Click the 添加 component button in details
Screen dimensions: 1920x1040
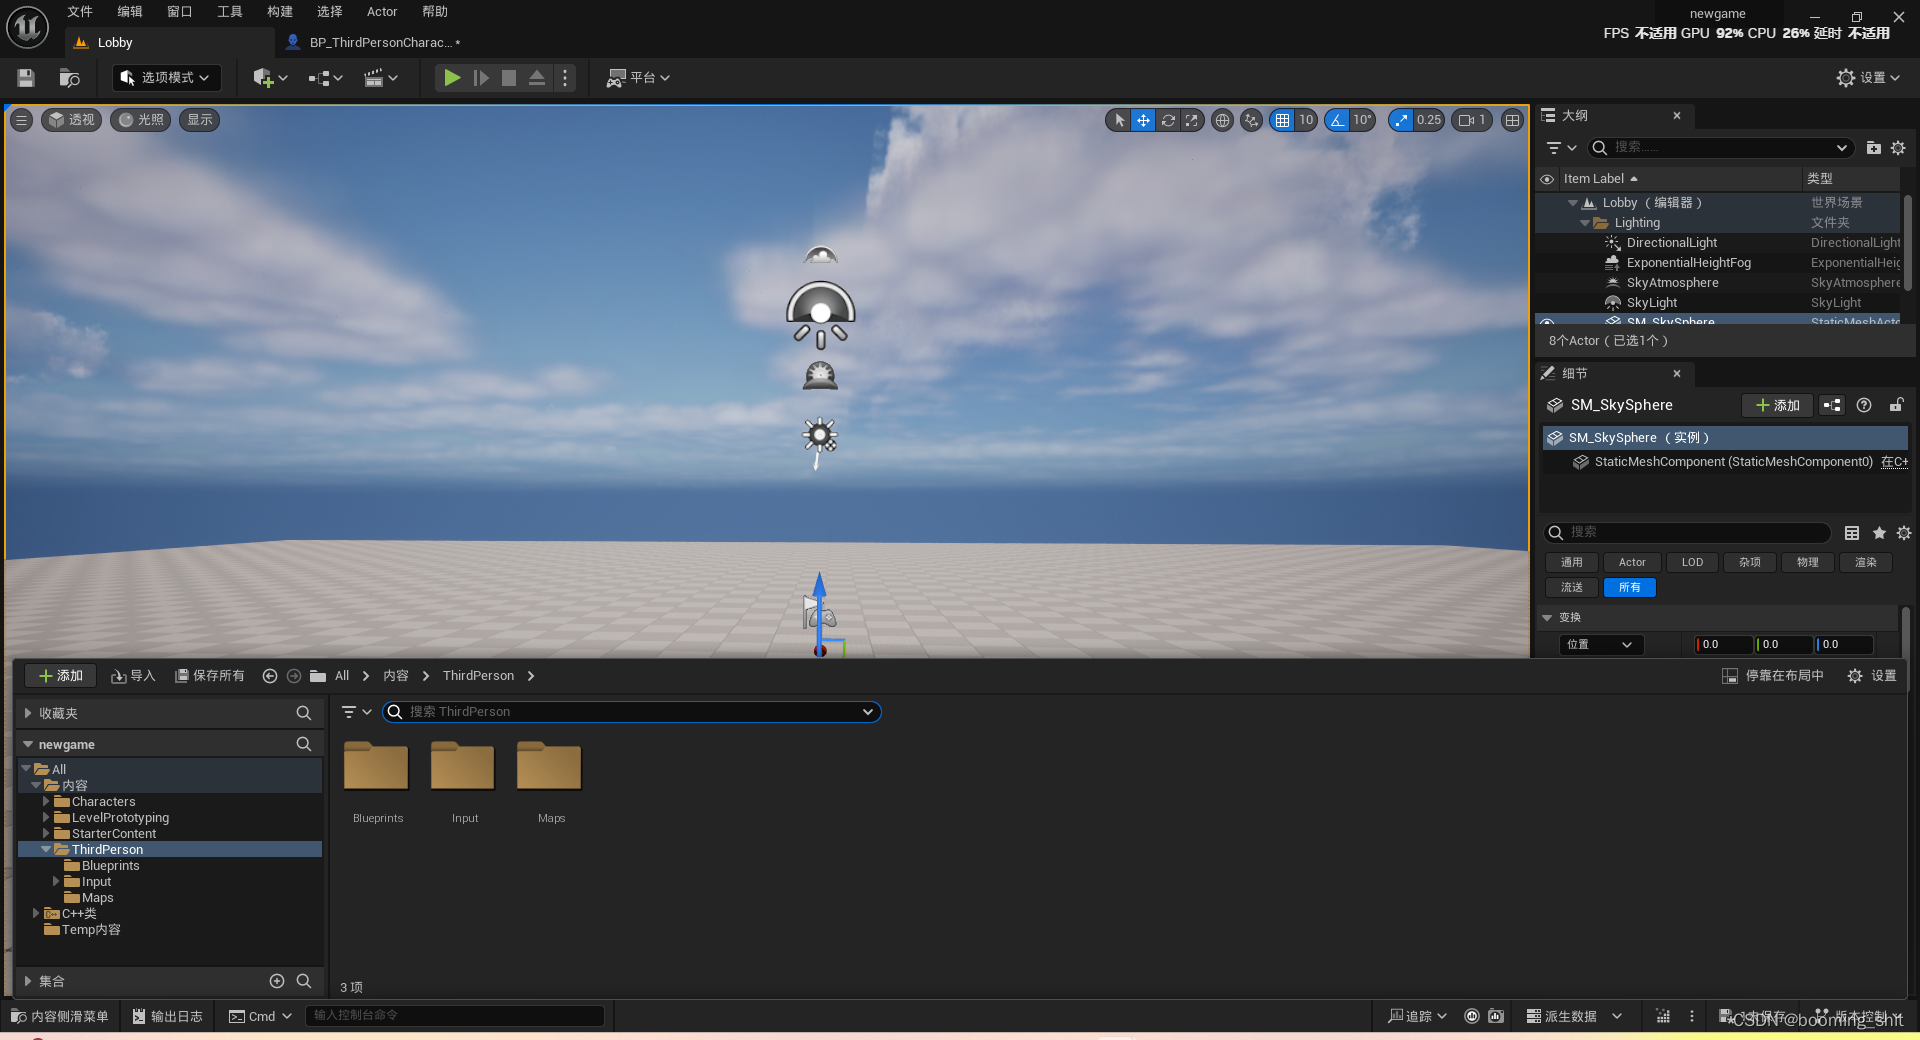click(x=1777, y=405)
